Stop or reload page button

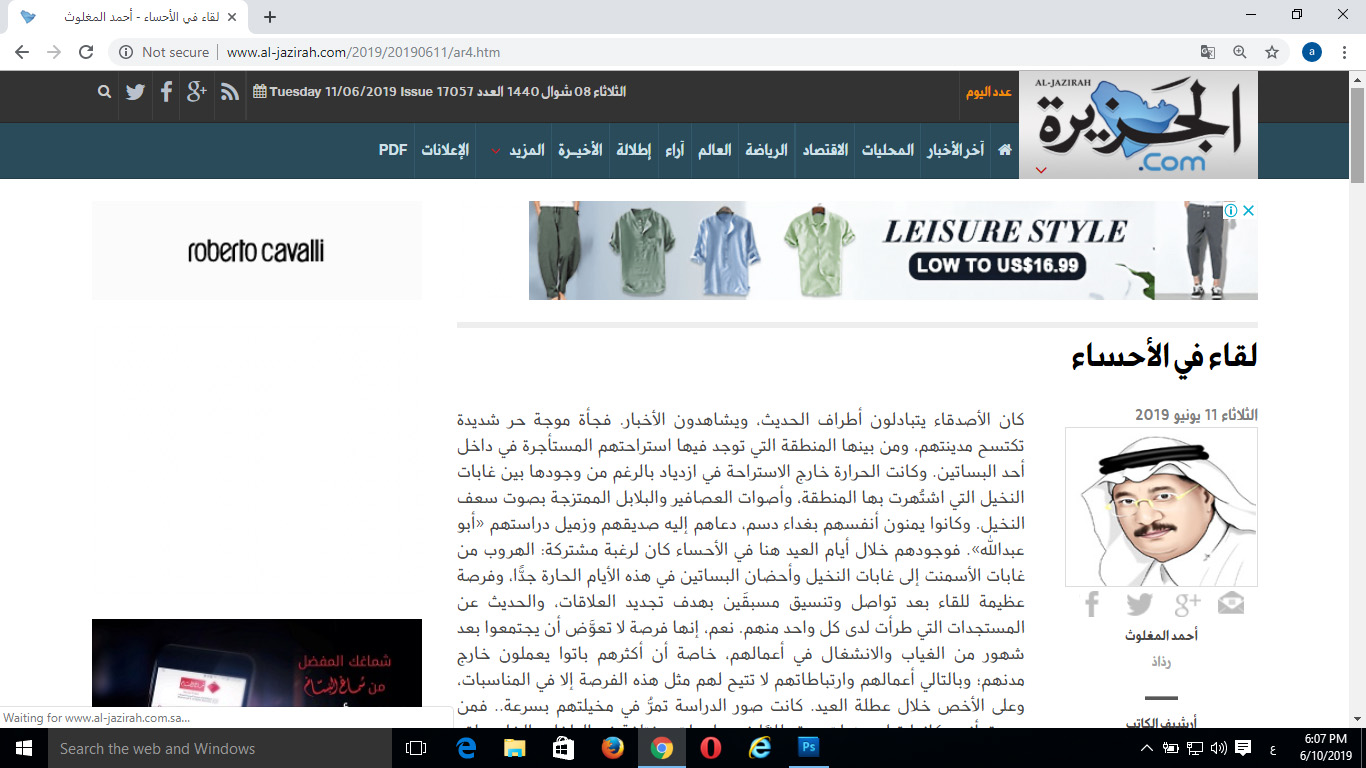tap(86, 52)
